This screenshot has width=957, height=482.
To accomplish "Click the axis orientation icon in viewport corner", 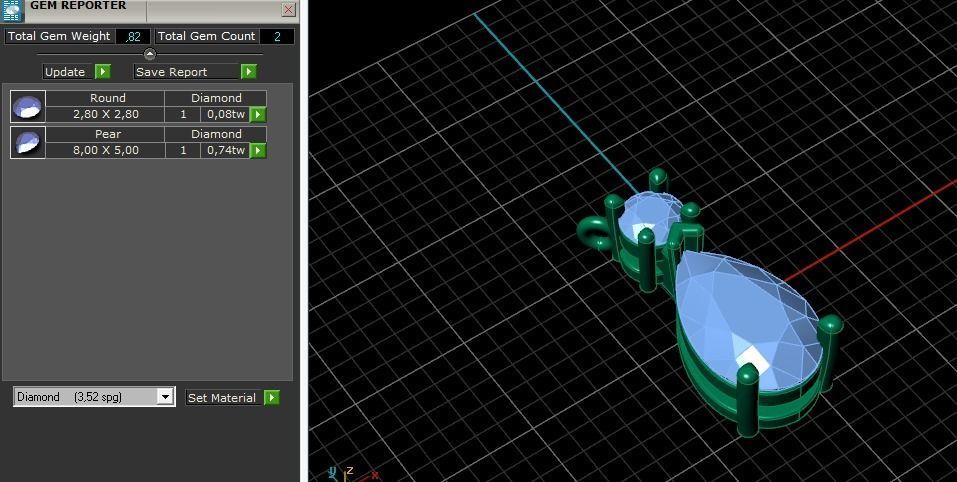I will (352, 473).
